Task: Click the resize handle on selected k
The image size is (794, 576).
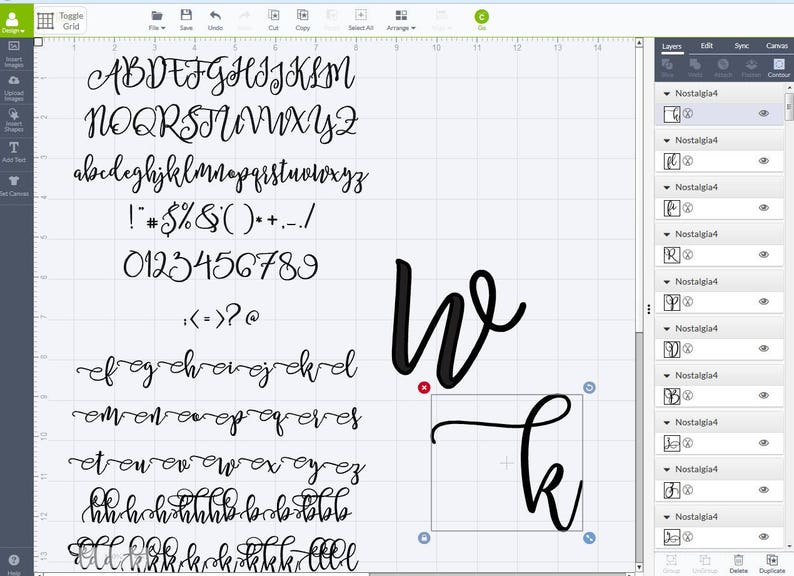Action: (x=589, y=538)
